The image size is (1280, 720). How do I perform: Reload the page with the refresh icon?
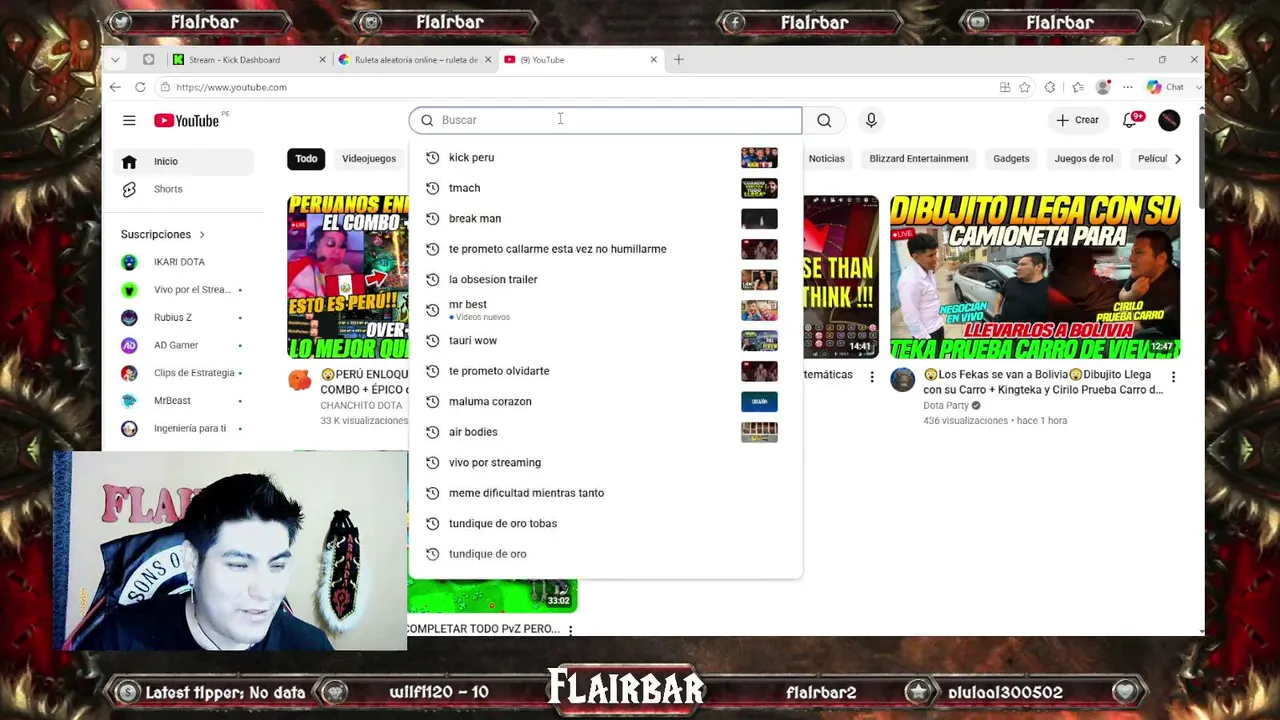pos(140,87)
